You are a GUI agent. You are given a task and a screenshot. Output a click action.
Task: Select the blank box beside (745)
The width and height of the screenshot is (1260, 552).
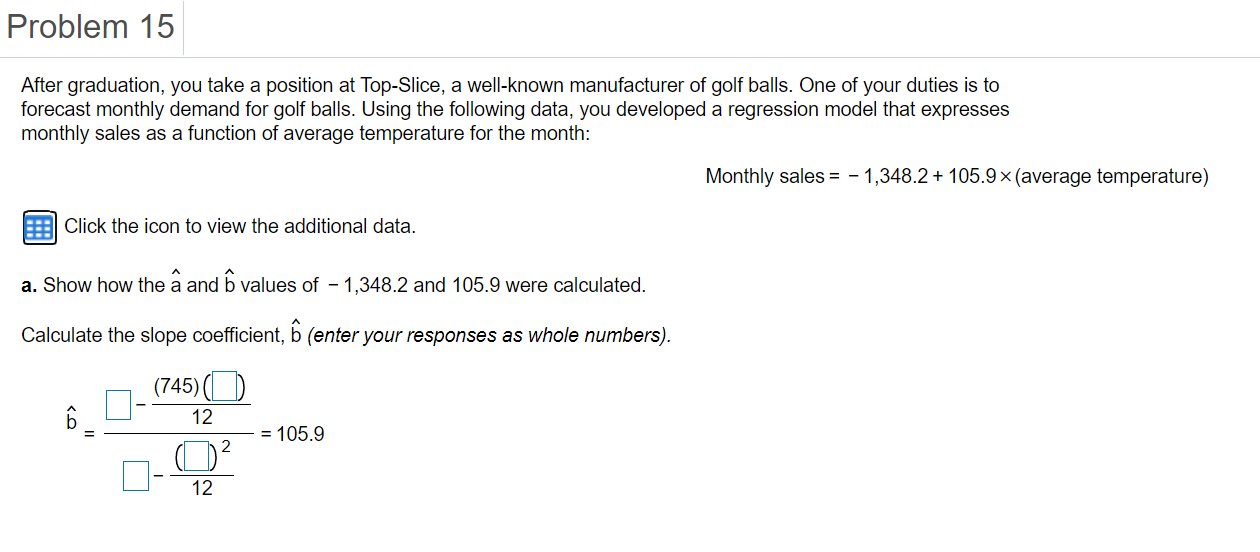(x=225, y=384)
